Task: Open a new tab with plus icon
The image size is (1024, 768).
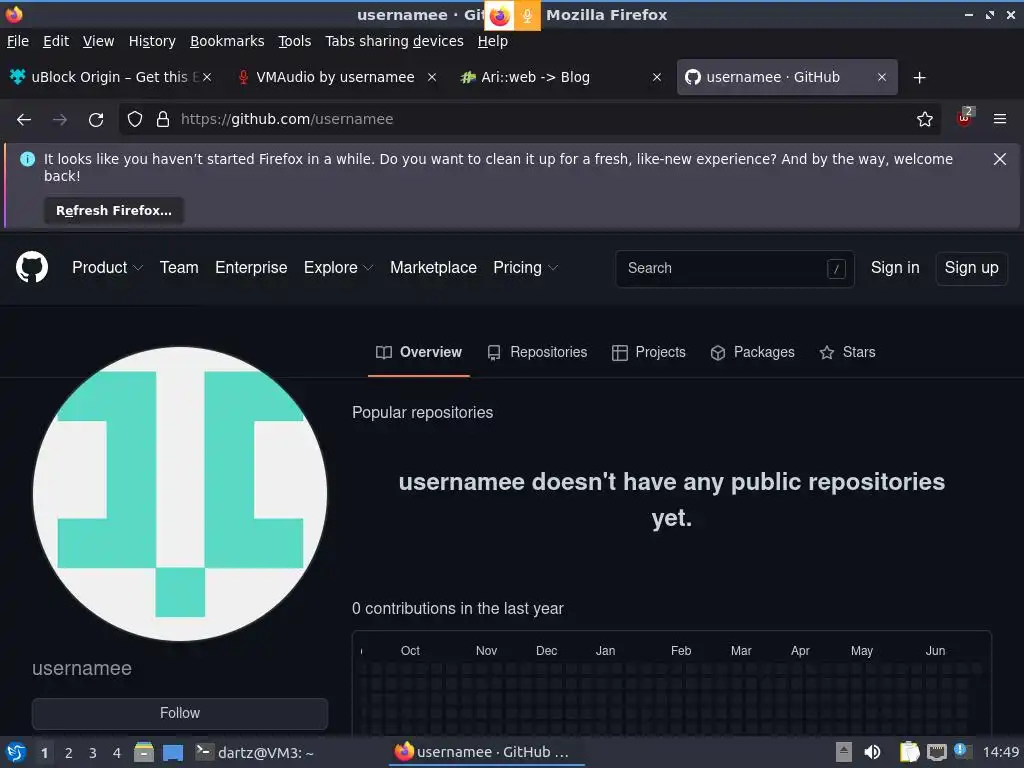Action: point(920,78)
